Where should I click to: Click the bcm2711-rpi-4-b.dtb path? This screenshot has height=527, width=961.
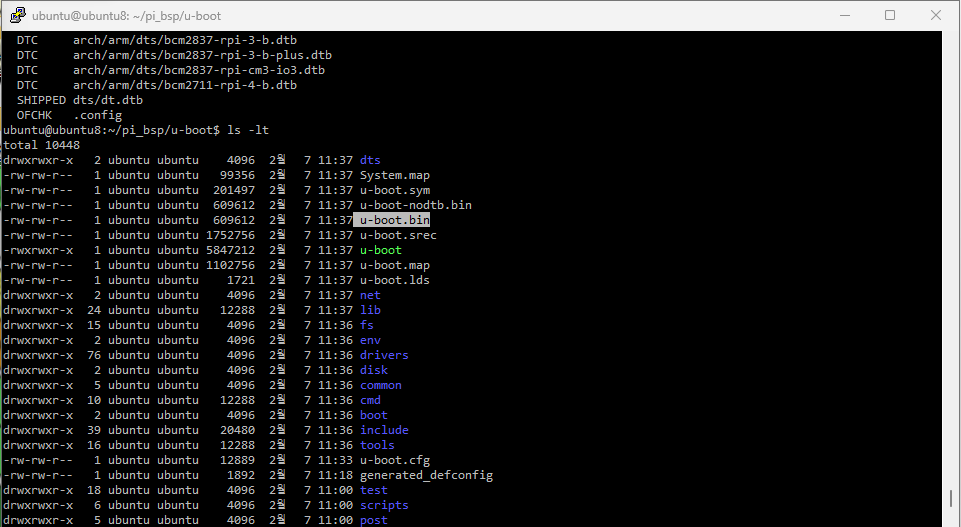point(185,85)
